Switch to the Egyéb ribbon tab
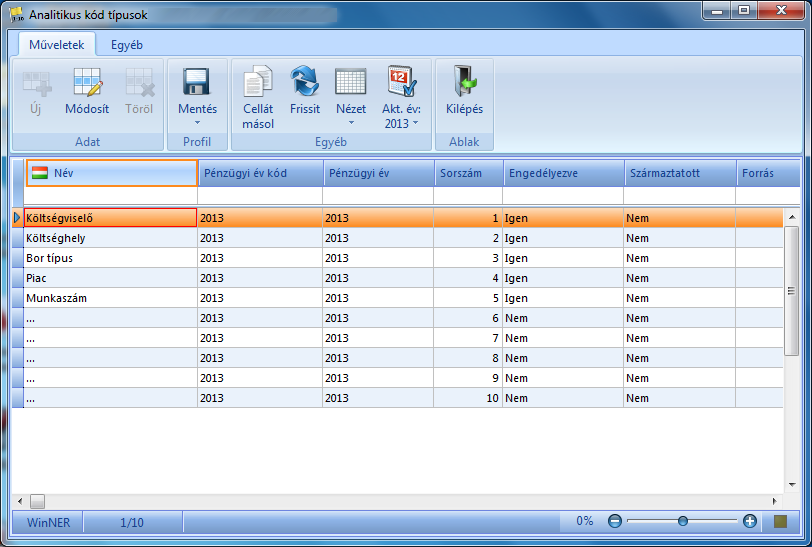The width and height of the screenshot is (812, 547). [126, 45]
